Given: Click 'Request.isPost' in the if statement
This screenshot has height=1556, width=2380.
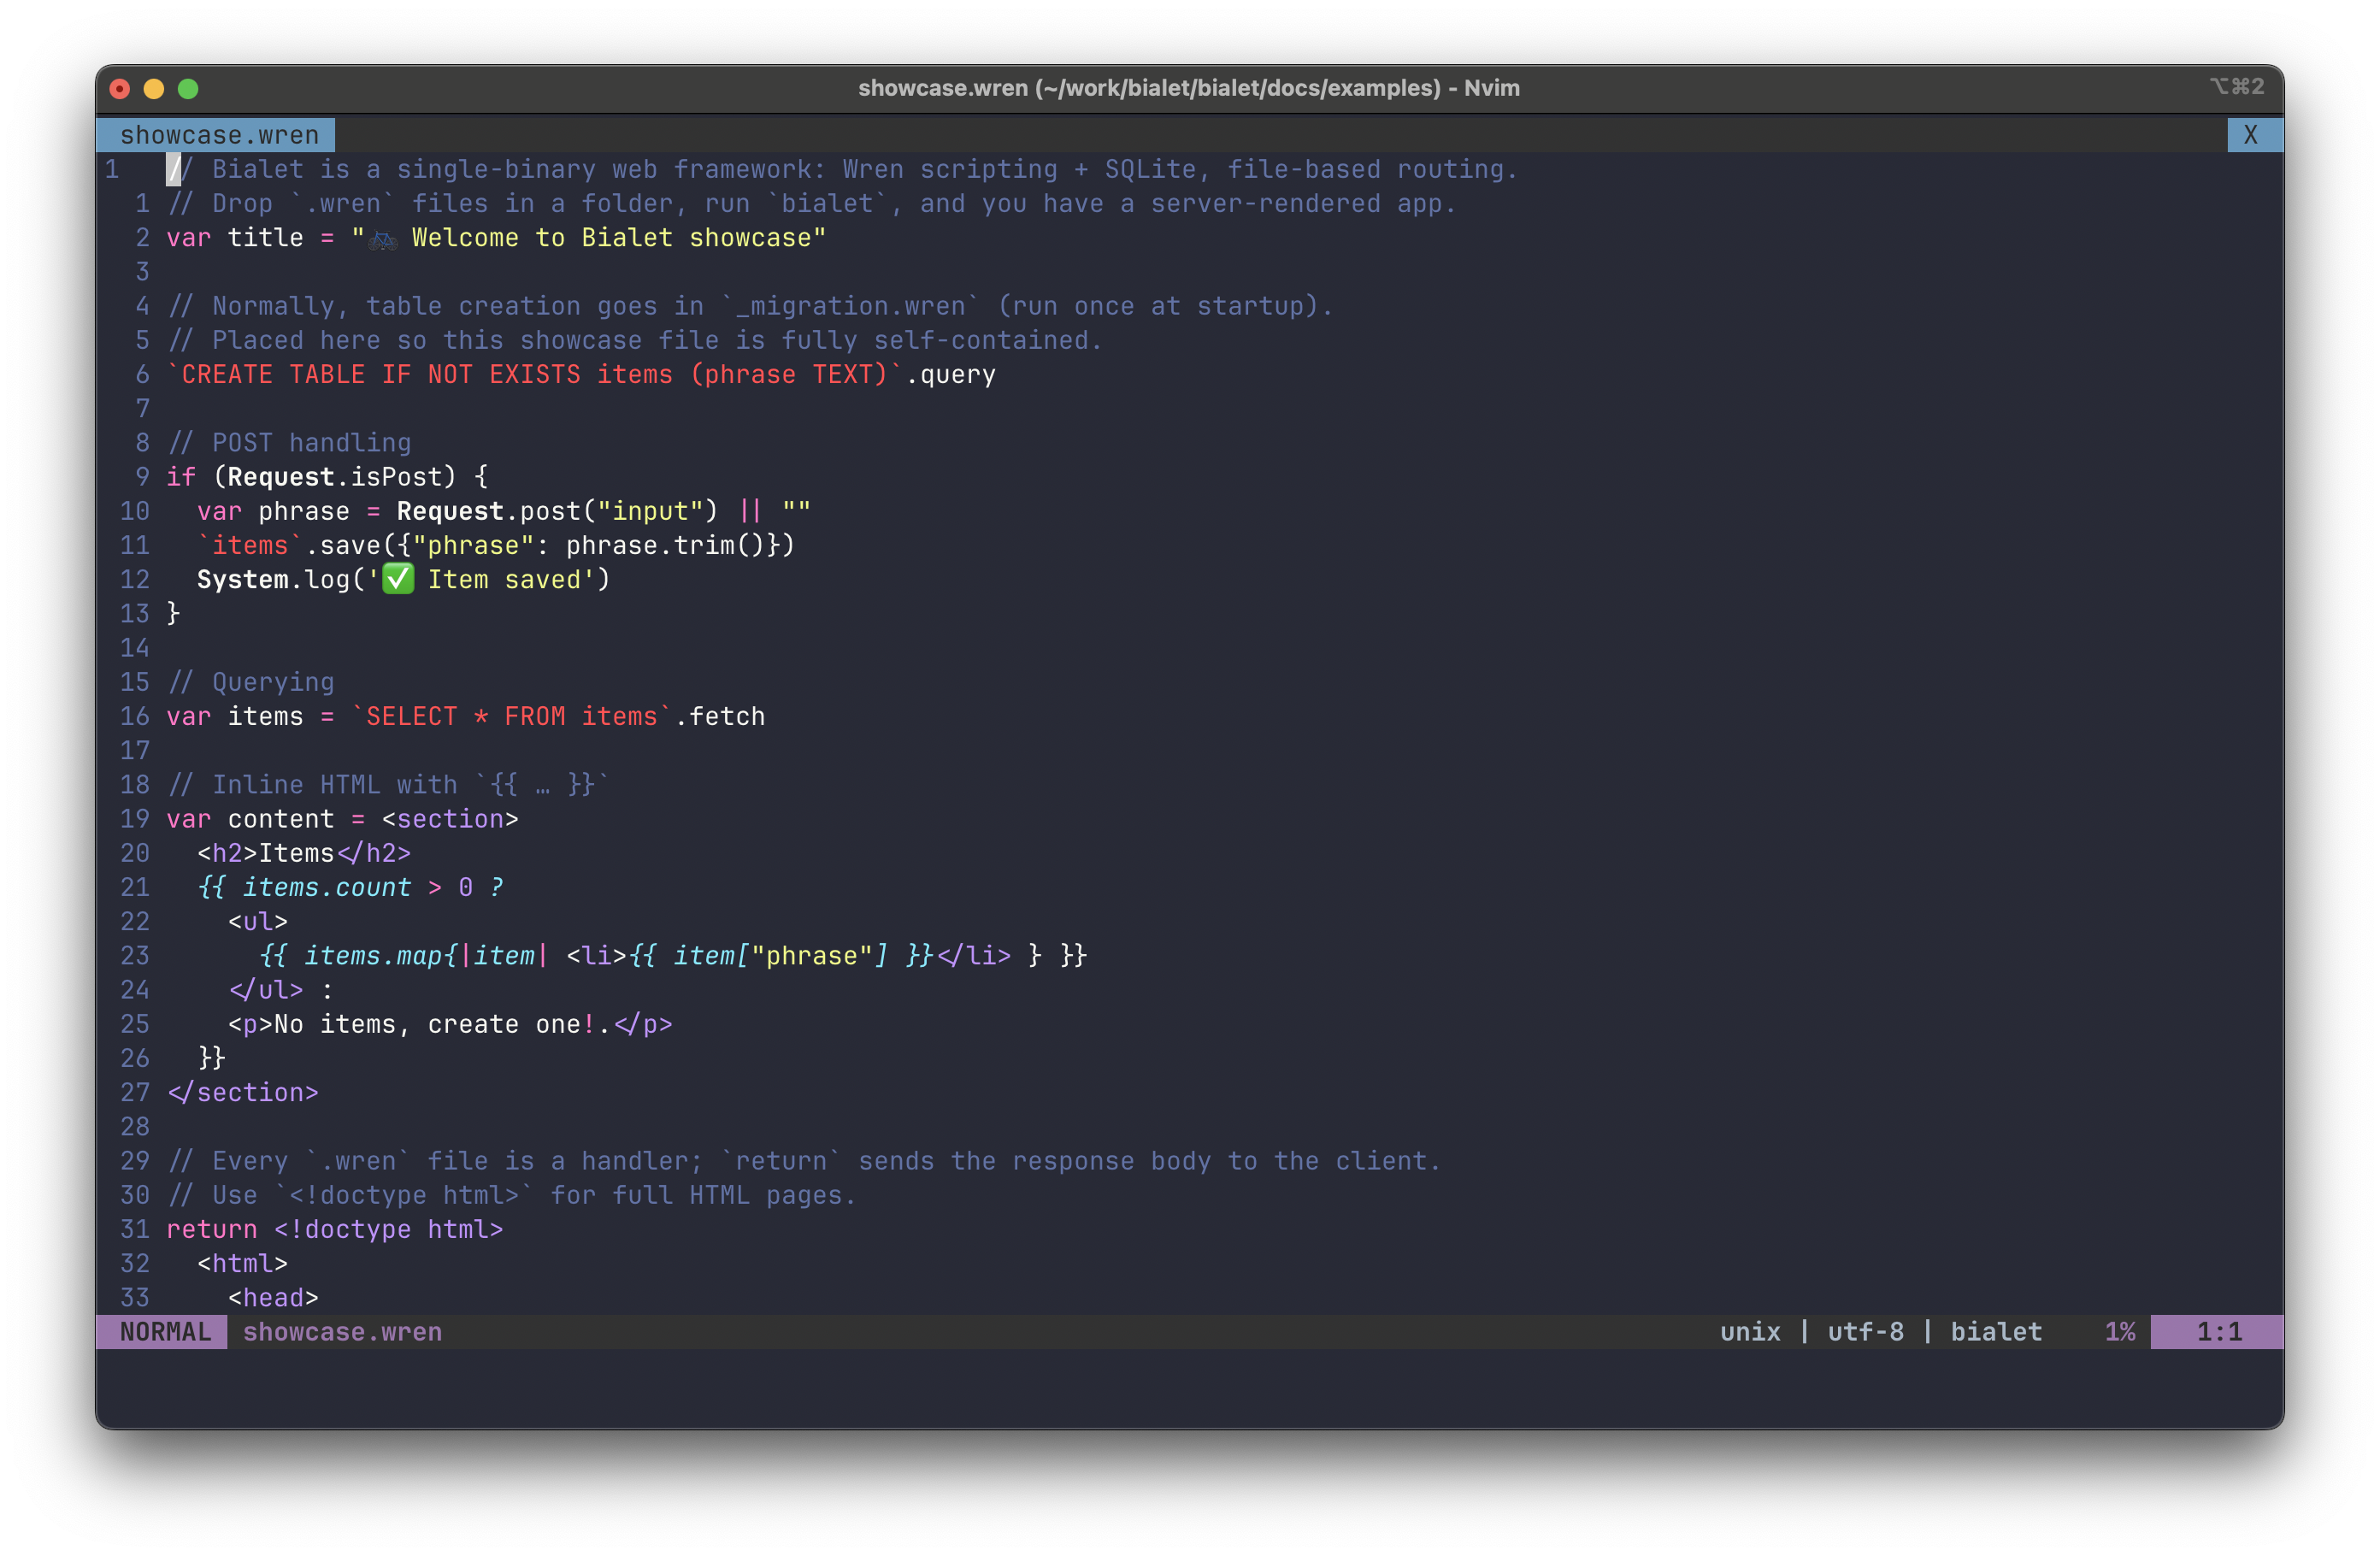Looking at the screenshot, I should pos(335,477).
